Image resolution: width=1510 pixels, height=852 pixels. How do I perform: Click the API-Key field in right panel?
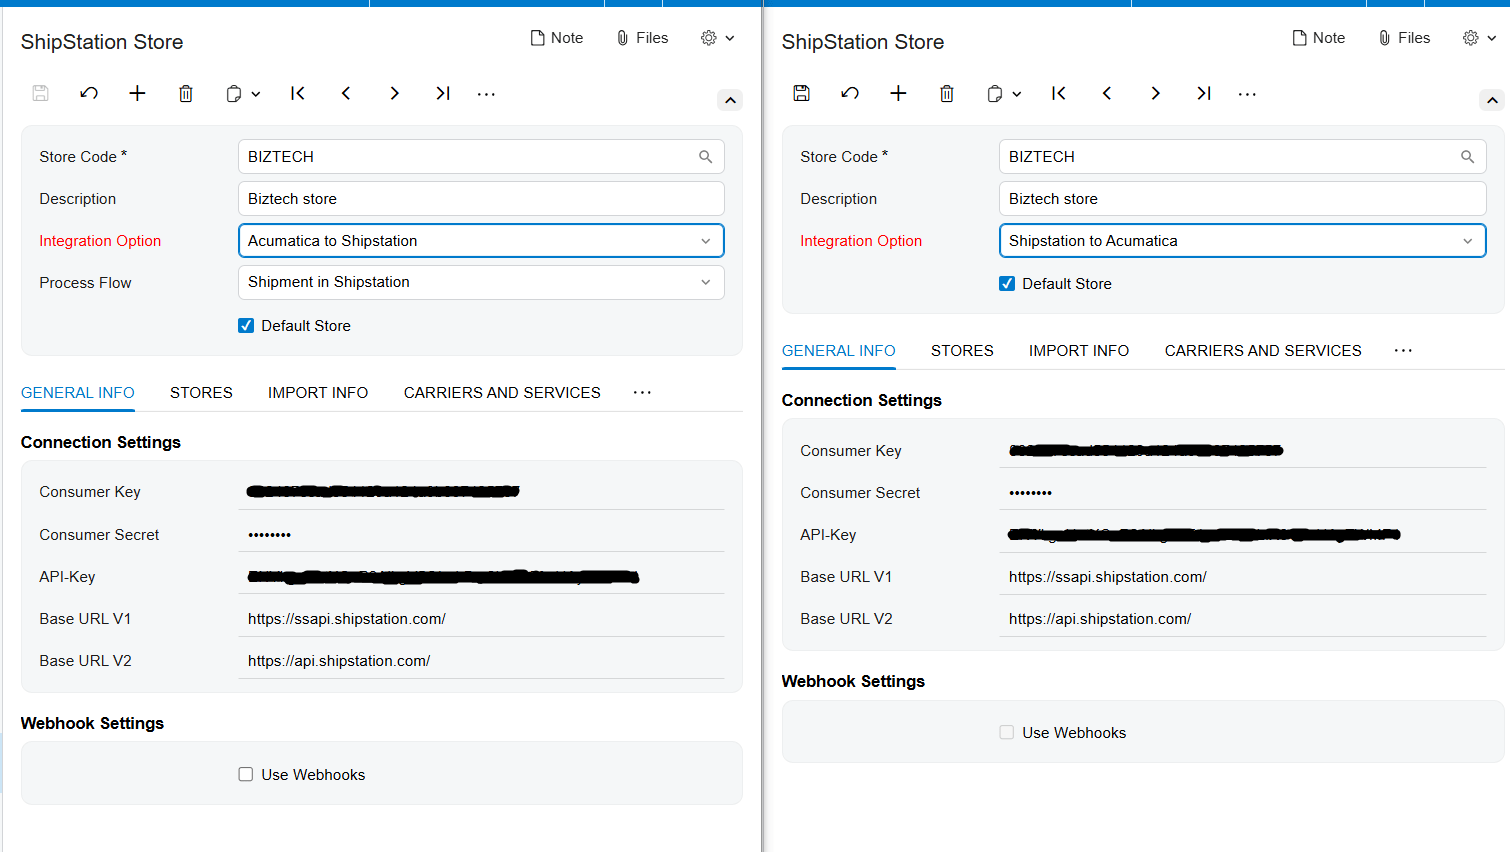click(1242, 535)
